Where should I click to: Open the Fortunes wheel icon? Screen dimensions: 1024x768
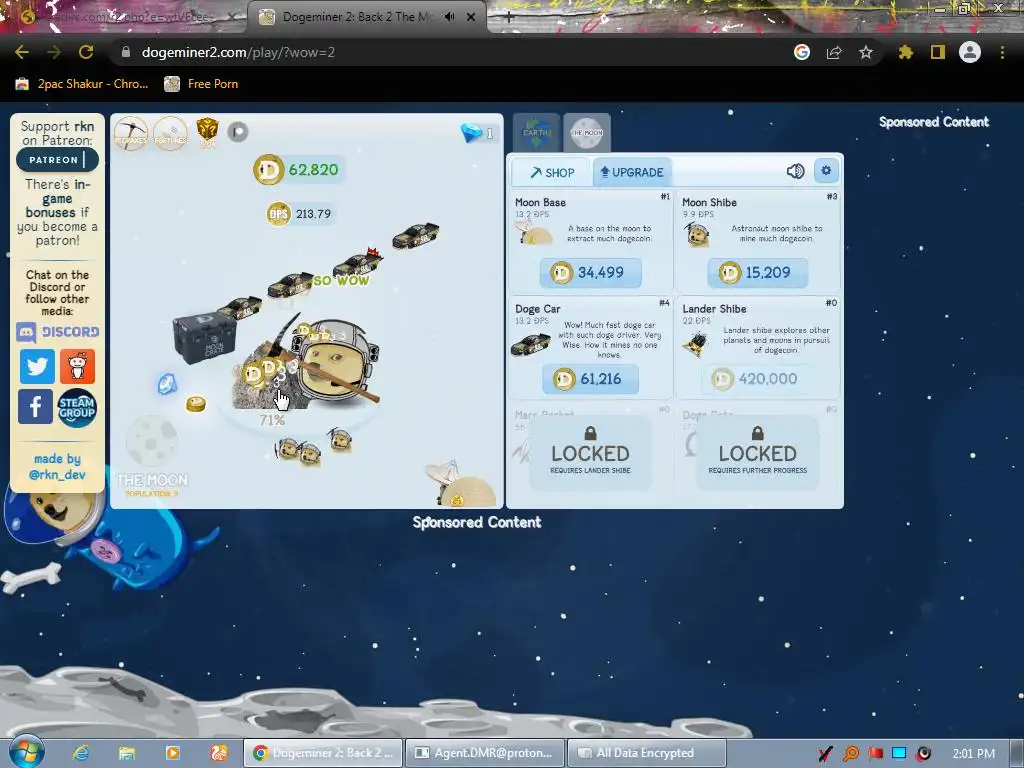pos(170,133)
